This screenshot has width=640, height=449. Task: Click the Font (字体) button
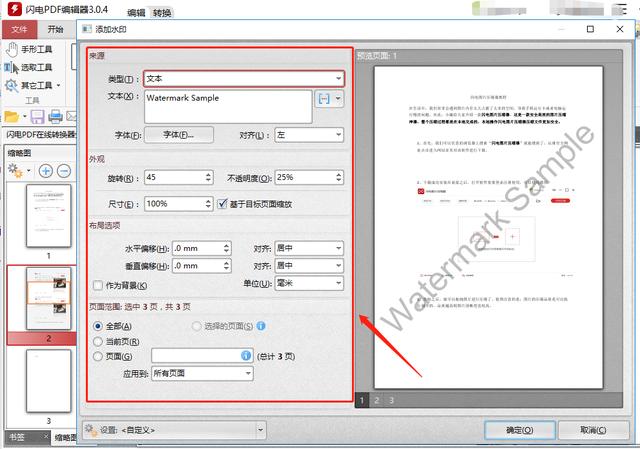(x=179, y=135)
